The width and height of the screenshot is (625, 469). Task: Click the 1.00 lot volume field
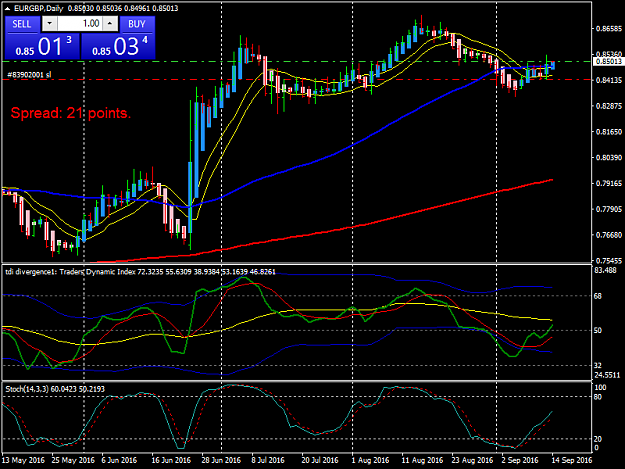(80, 24)
